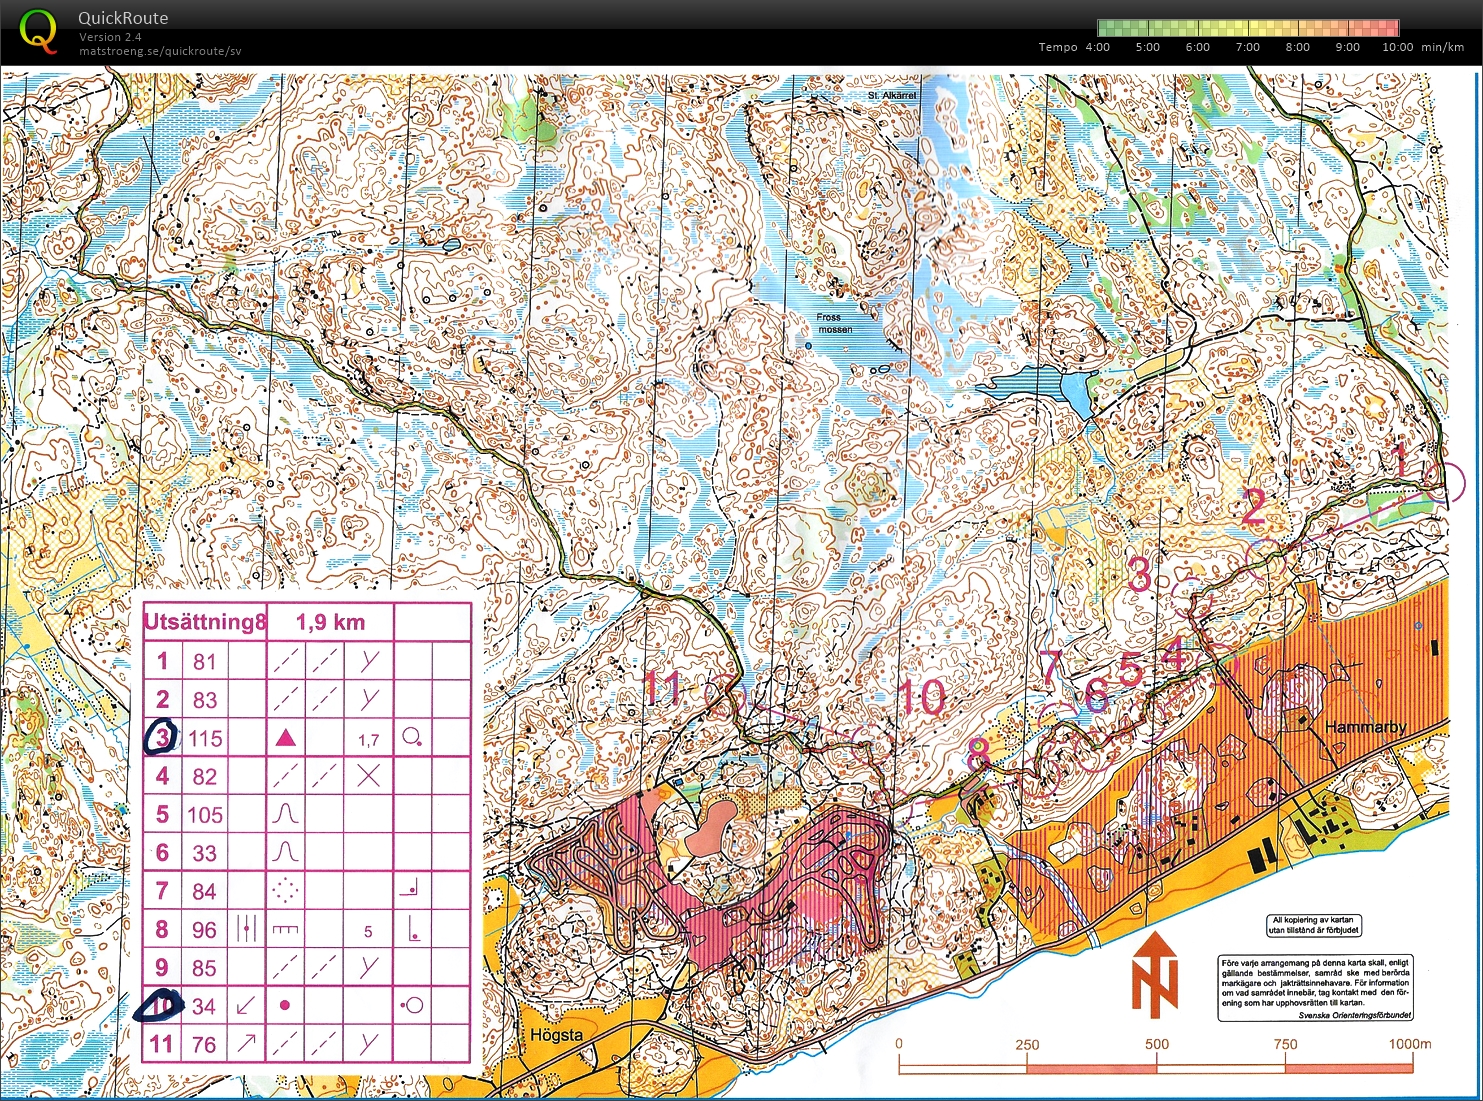Click the filled dot symbol in row 34

tap(285, 1005)
